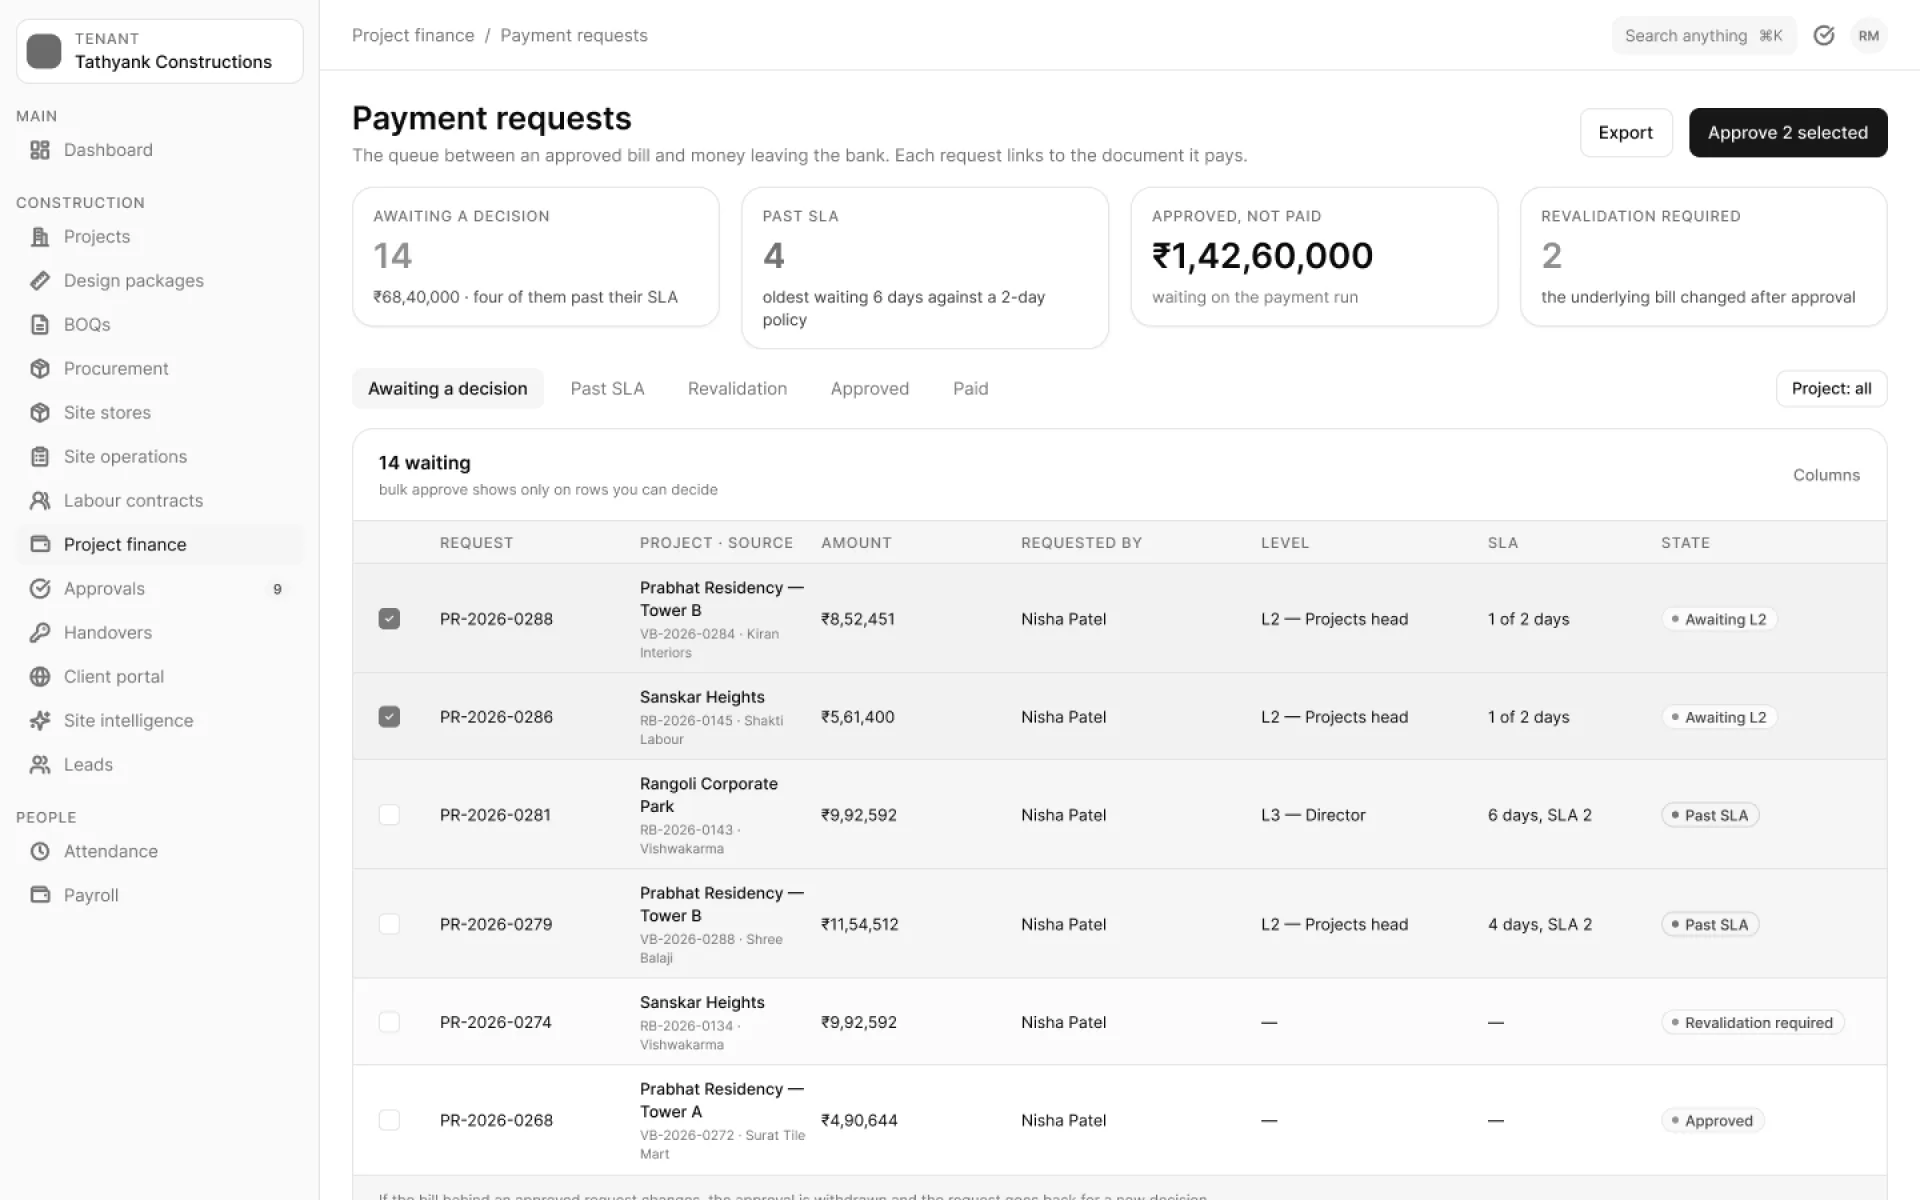This screenshot has height=1200, width=1920.
Task: Click the BOQs document icon
Action: [x=40, y=325]
